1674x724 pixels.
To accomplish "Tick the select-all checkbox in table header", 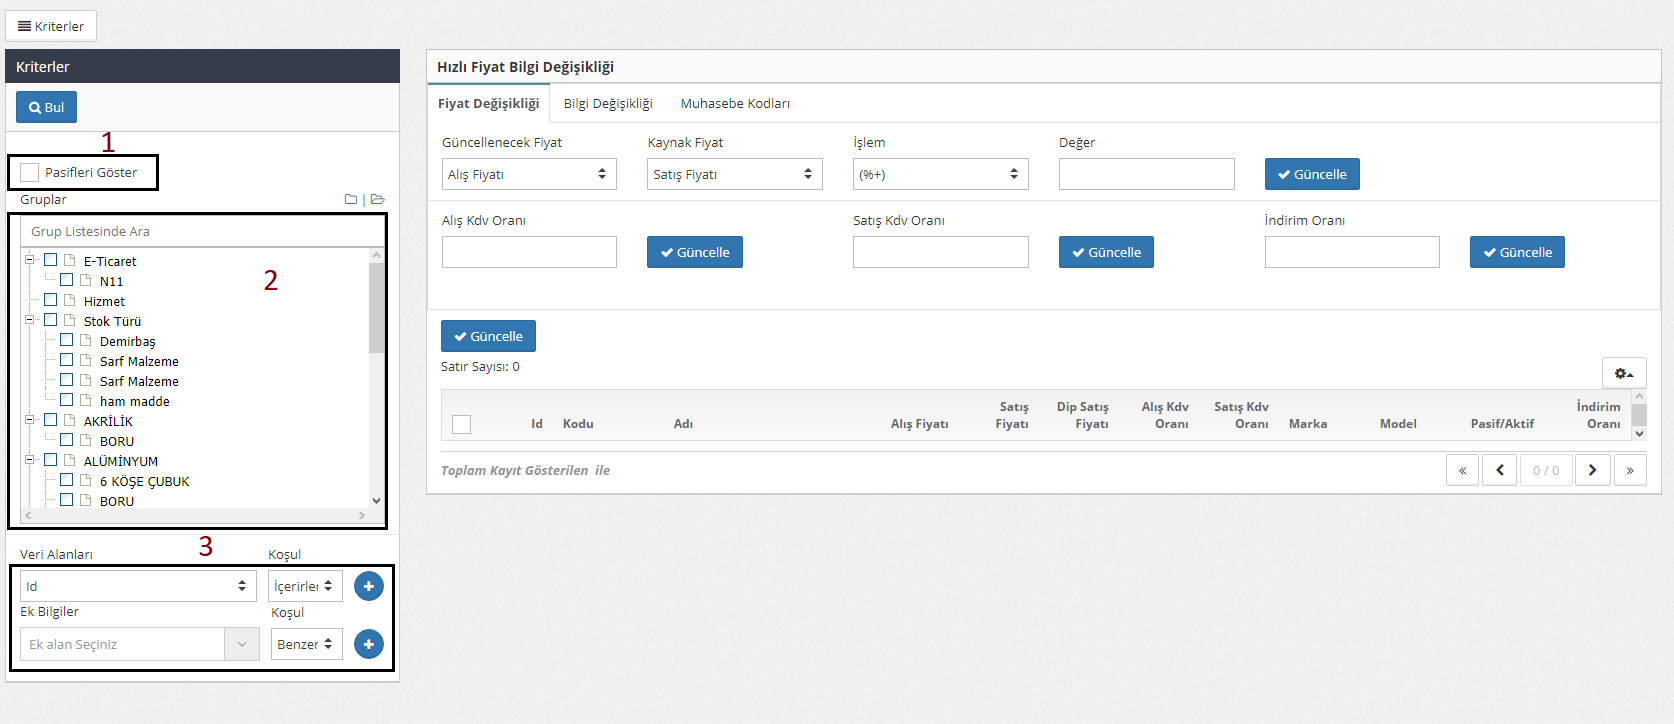I will (x=461, y=424).
